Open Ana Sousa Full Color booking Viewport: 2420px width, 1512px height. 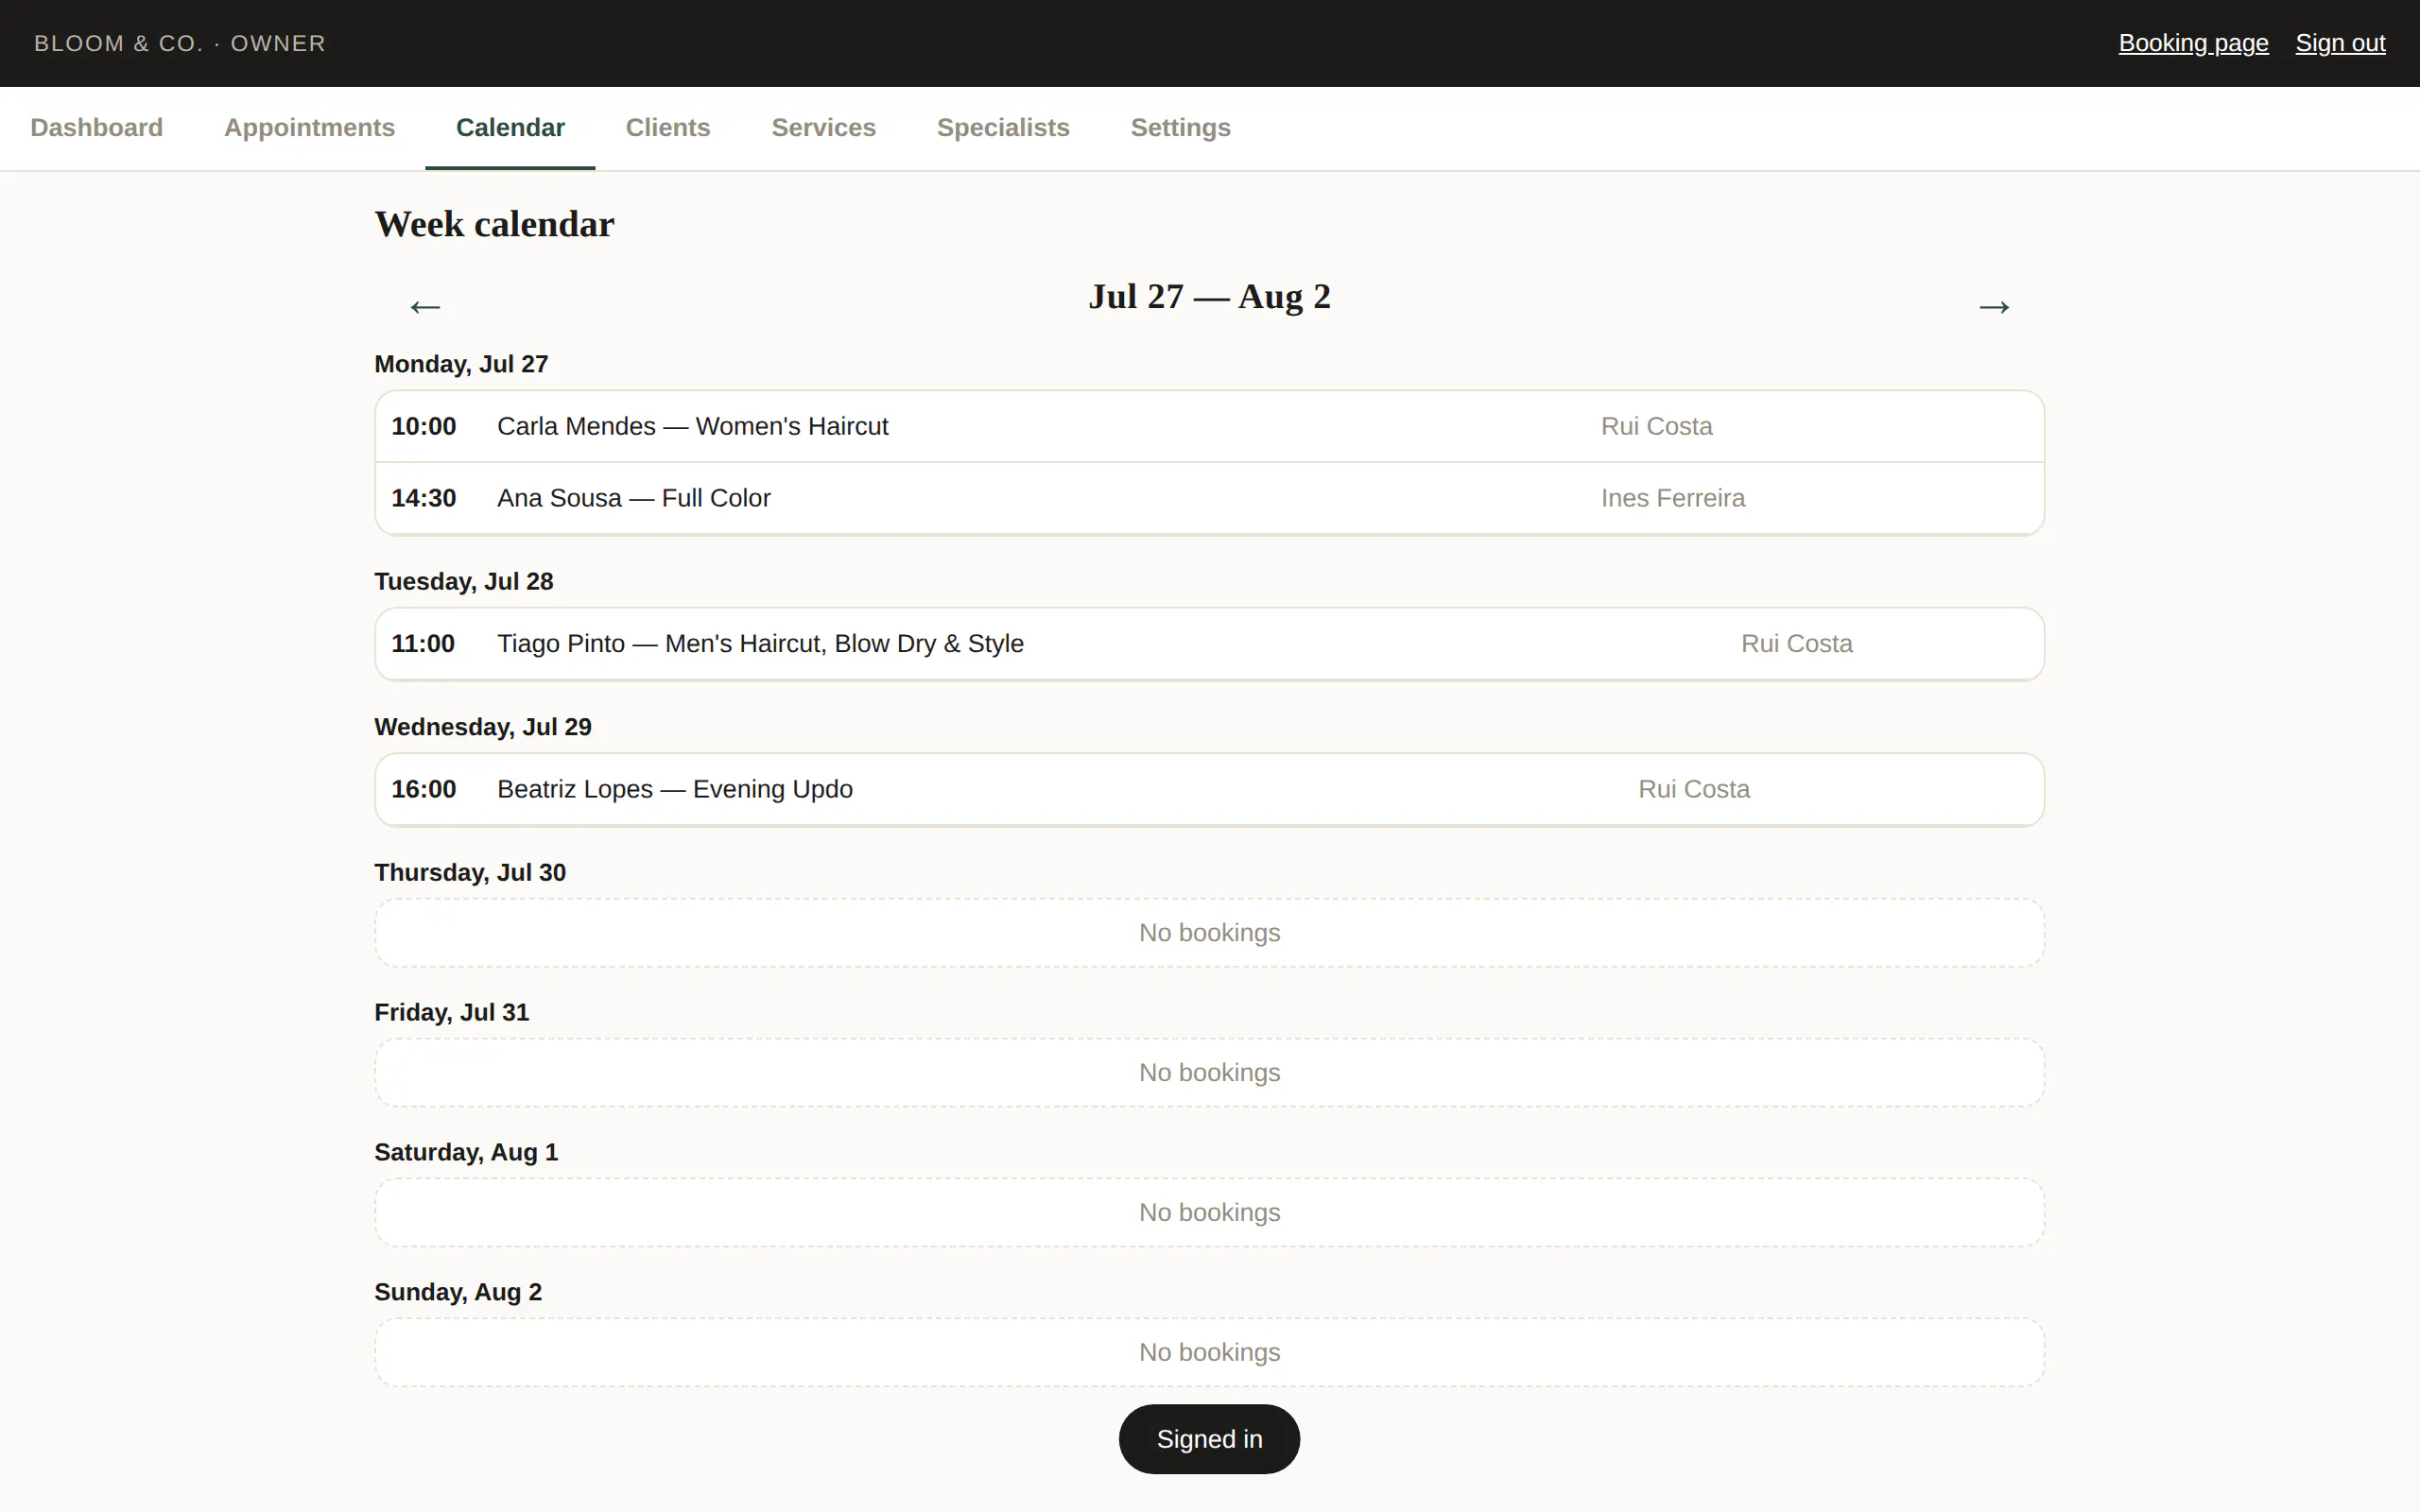tap(1209, 498)
